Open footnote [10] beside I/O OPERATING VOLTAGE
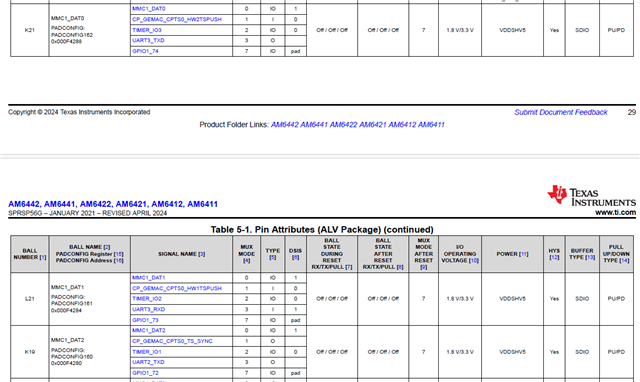 (x=473, y=260)
